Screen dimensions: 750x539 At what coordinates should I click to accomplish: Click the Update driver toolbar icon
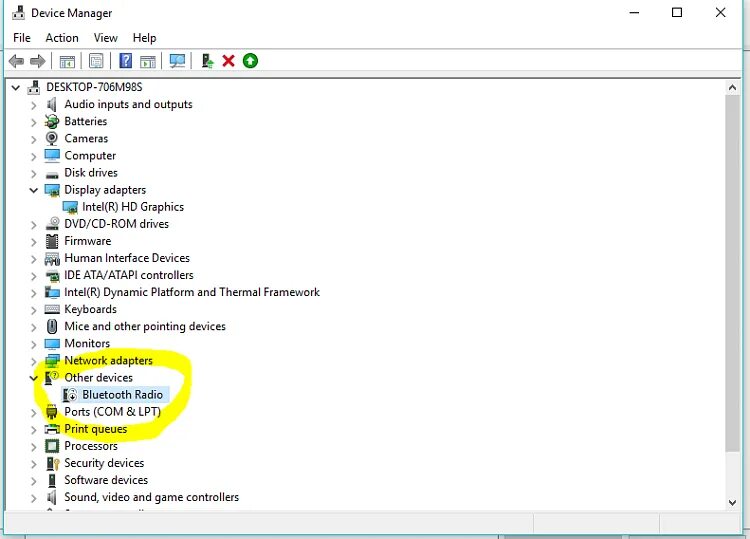(x=207, y=61)
